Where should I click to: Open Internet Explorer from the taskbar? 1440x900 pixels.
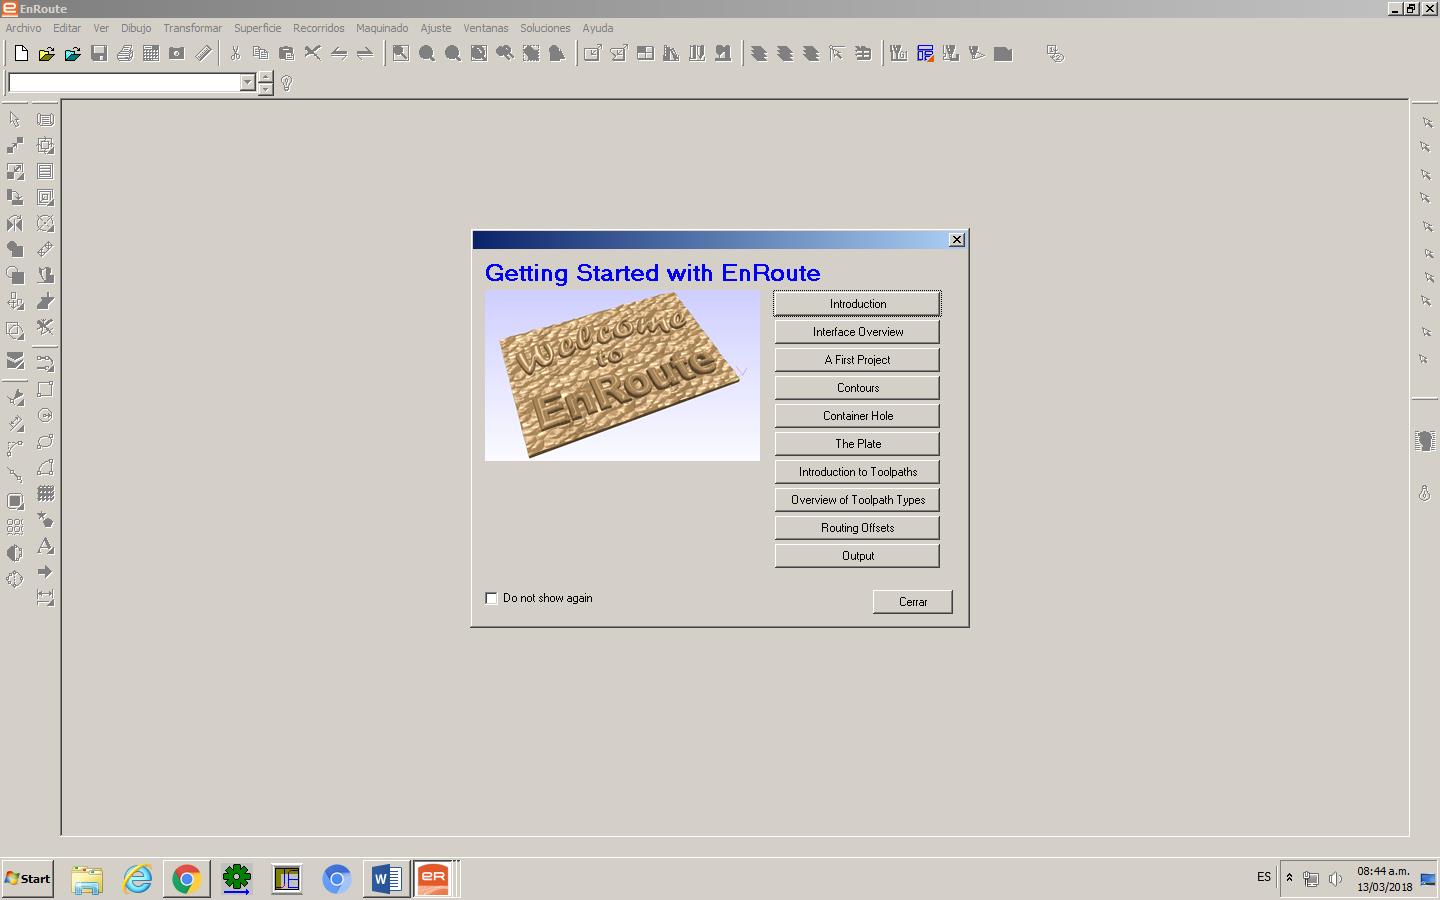coord(137,879)
